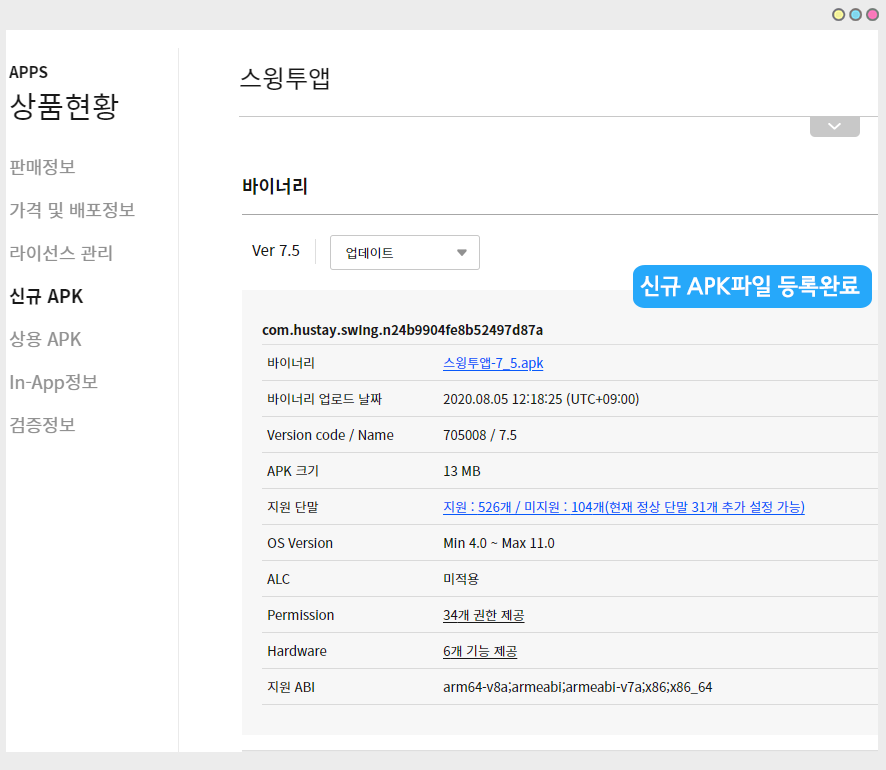Click the 스윙투앱 page title
This screenshot has width=886, height=770.
285,79
